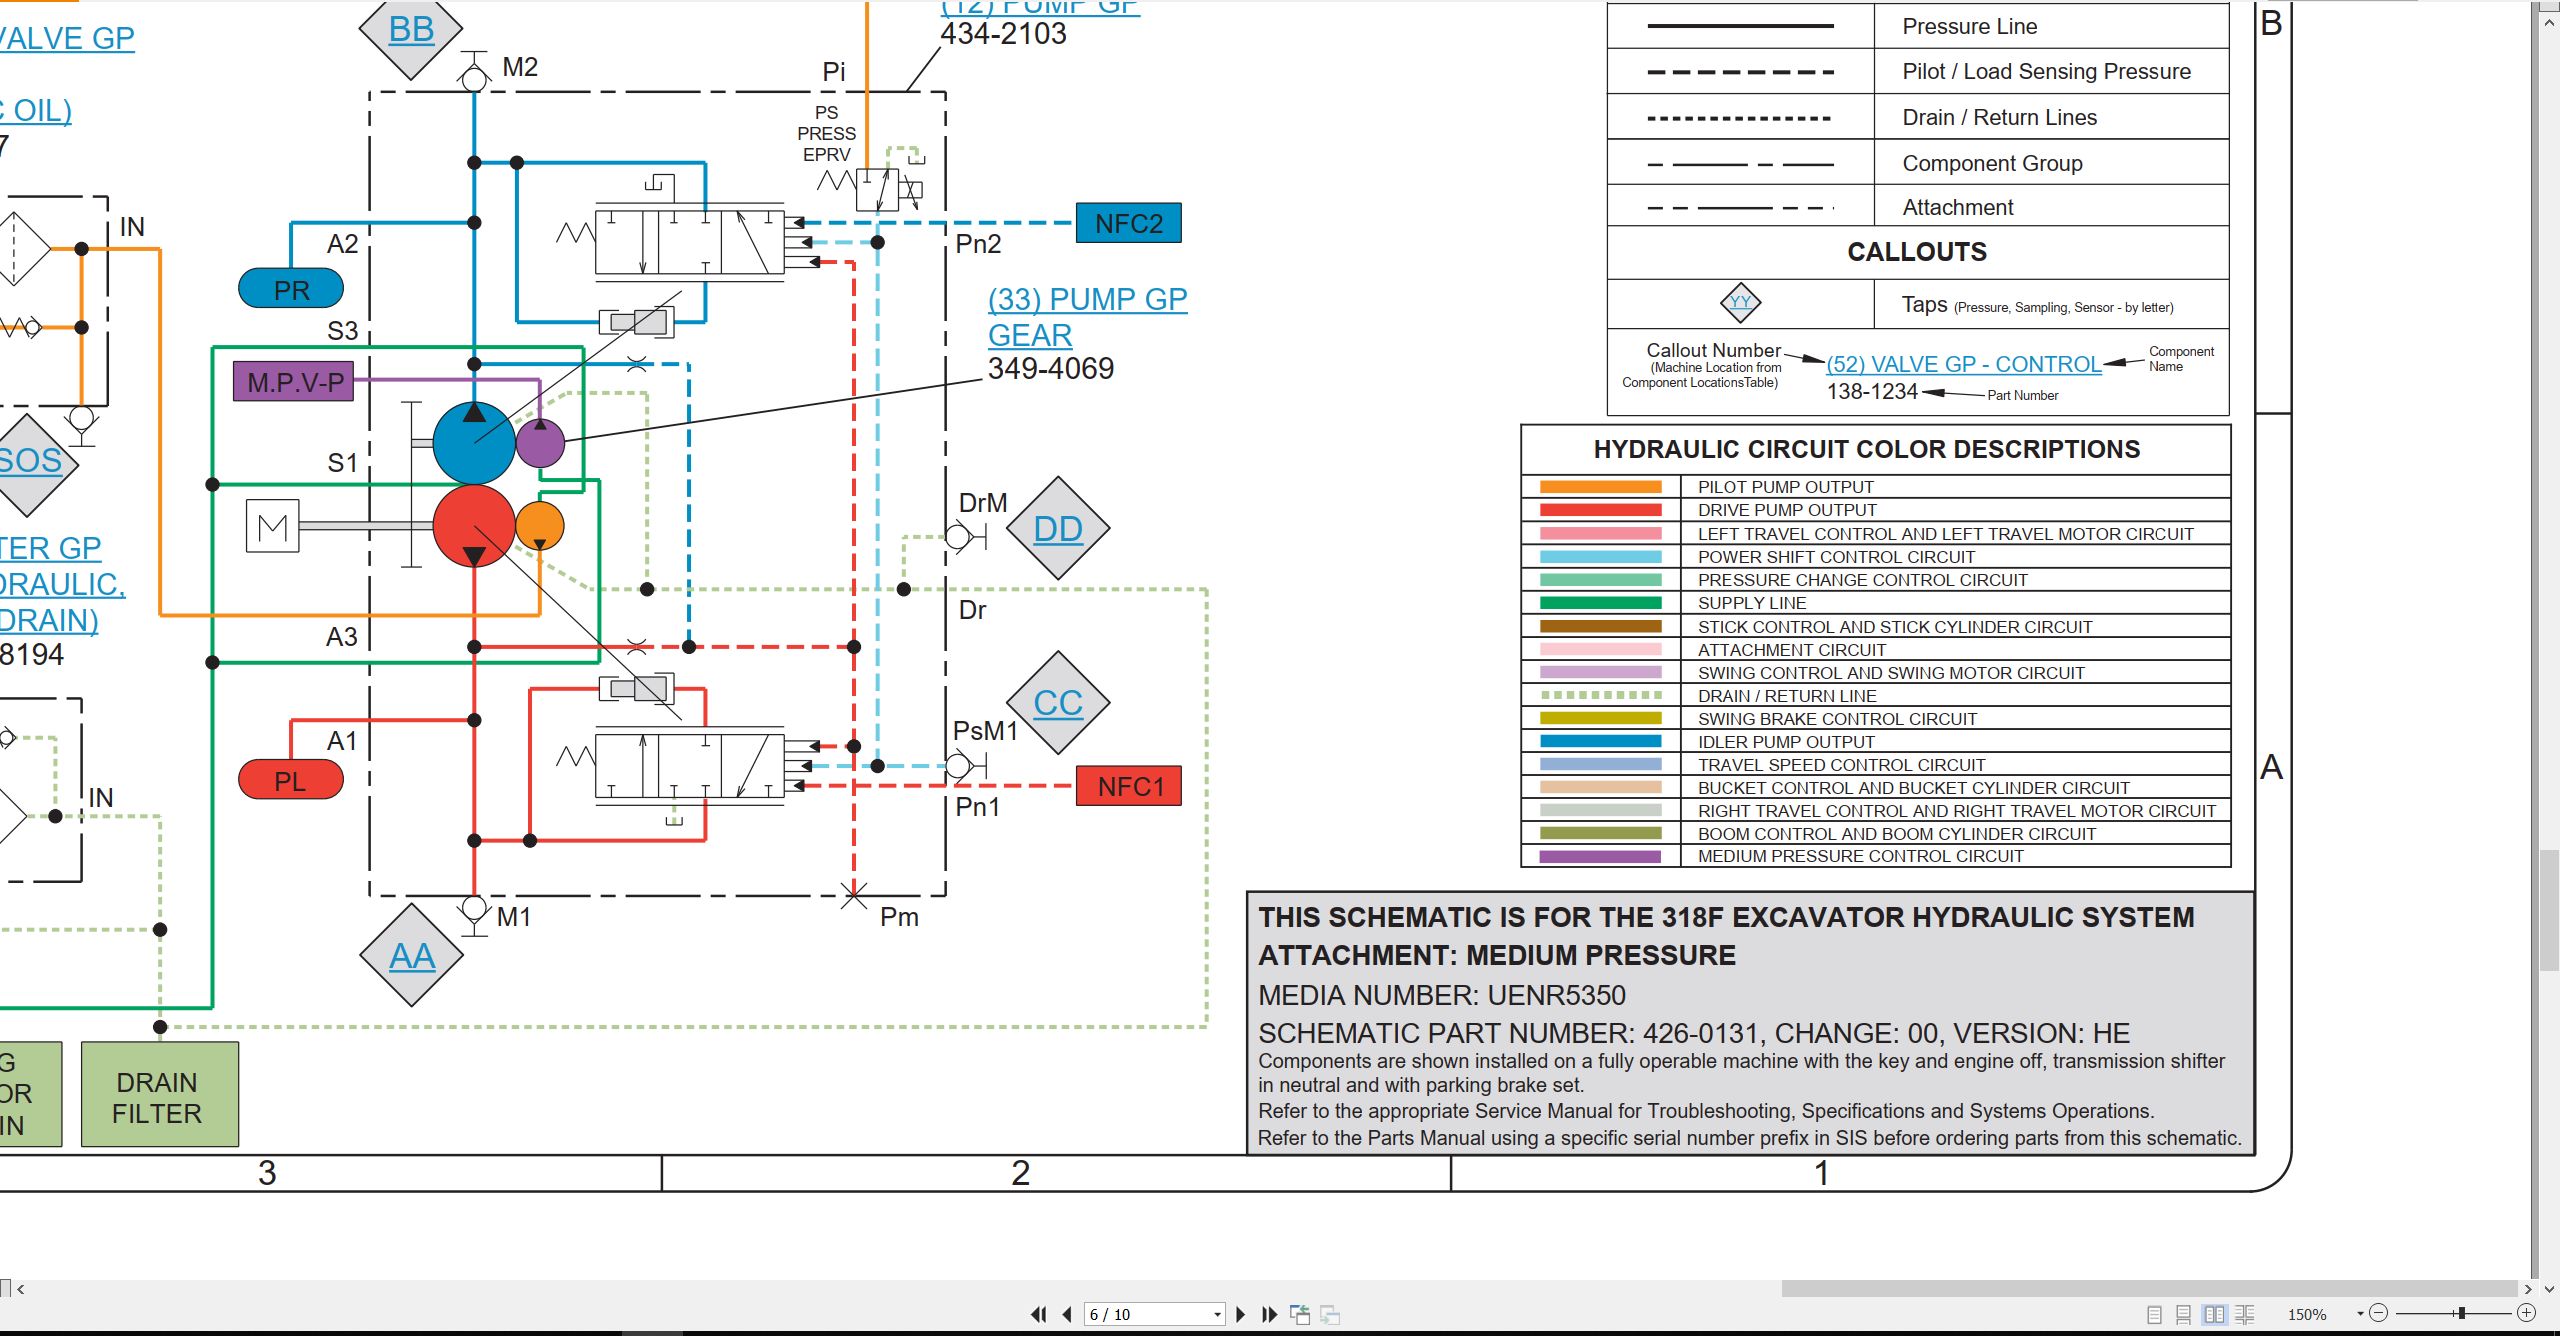
Task: Click the horizontal scrollbar thumb
Action: (2149, 1288)
